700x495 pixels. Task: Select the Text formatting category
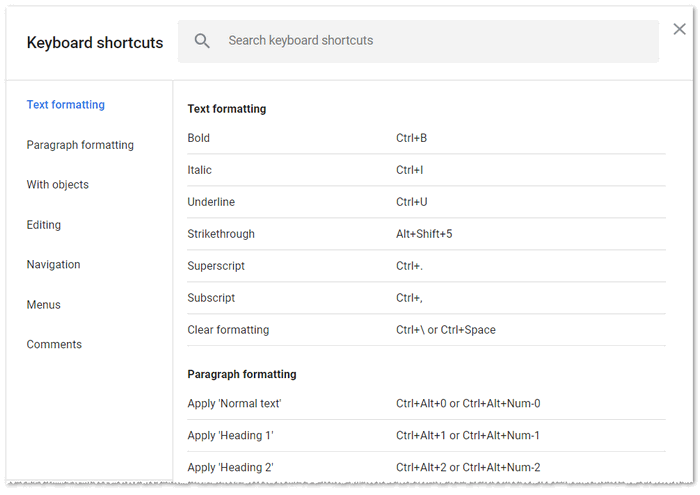point(66,105)
